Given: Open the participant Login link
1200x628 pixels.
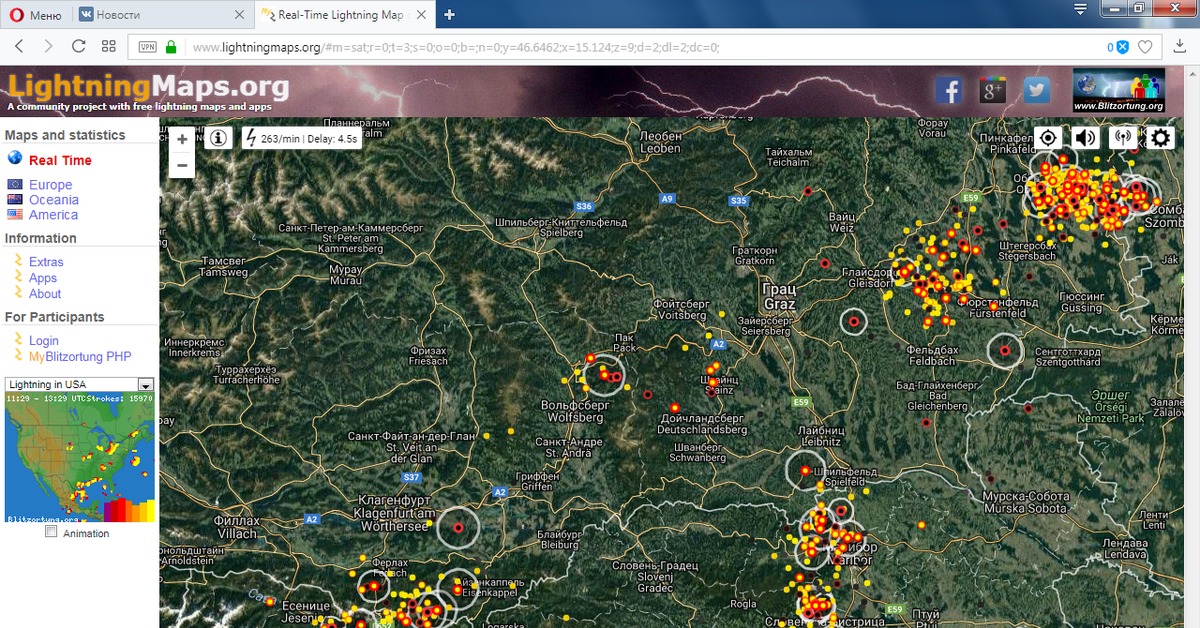Looking at the screenshot, I should [44, 341].
